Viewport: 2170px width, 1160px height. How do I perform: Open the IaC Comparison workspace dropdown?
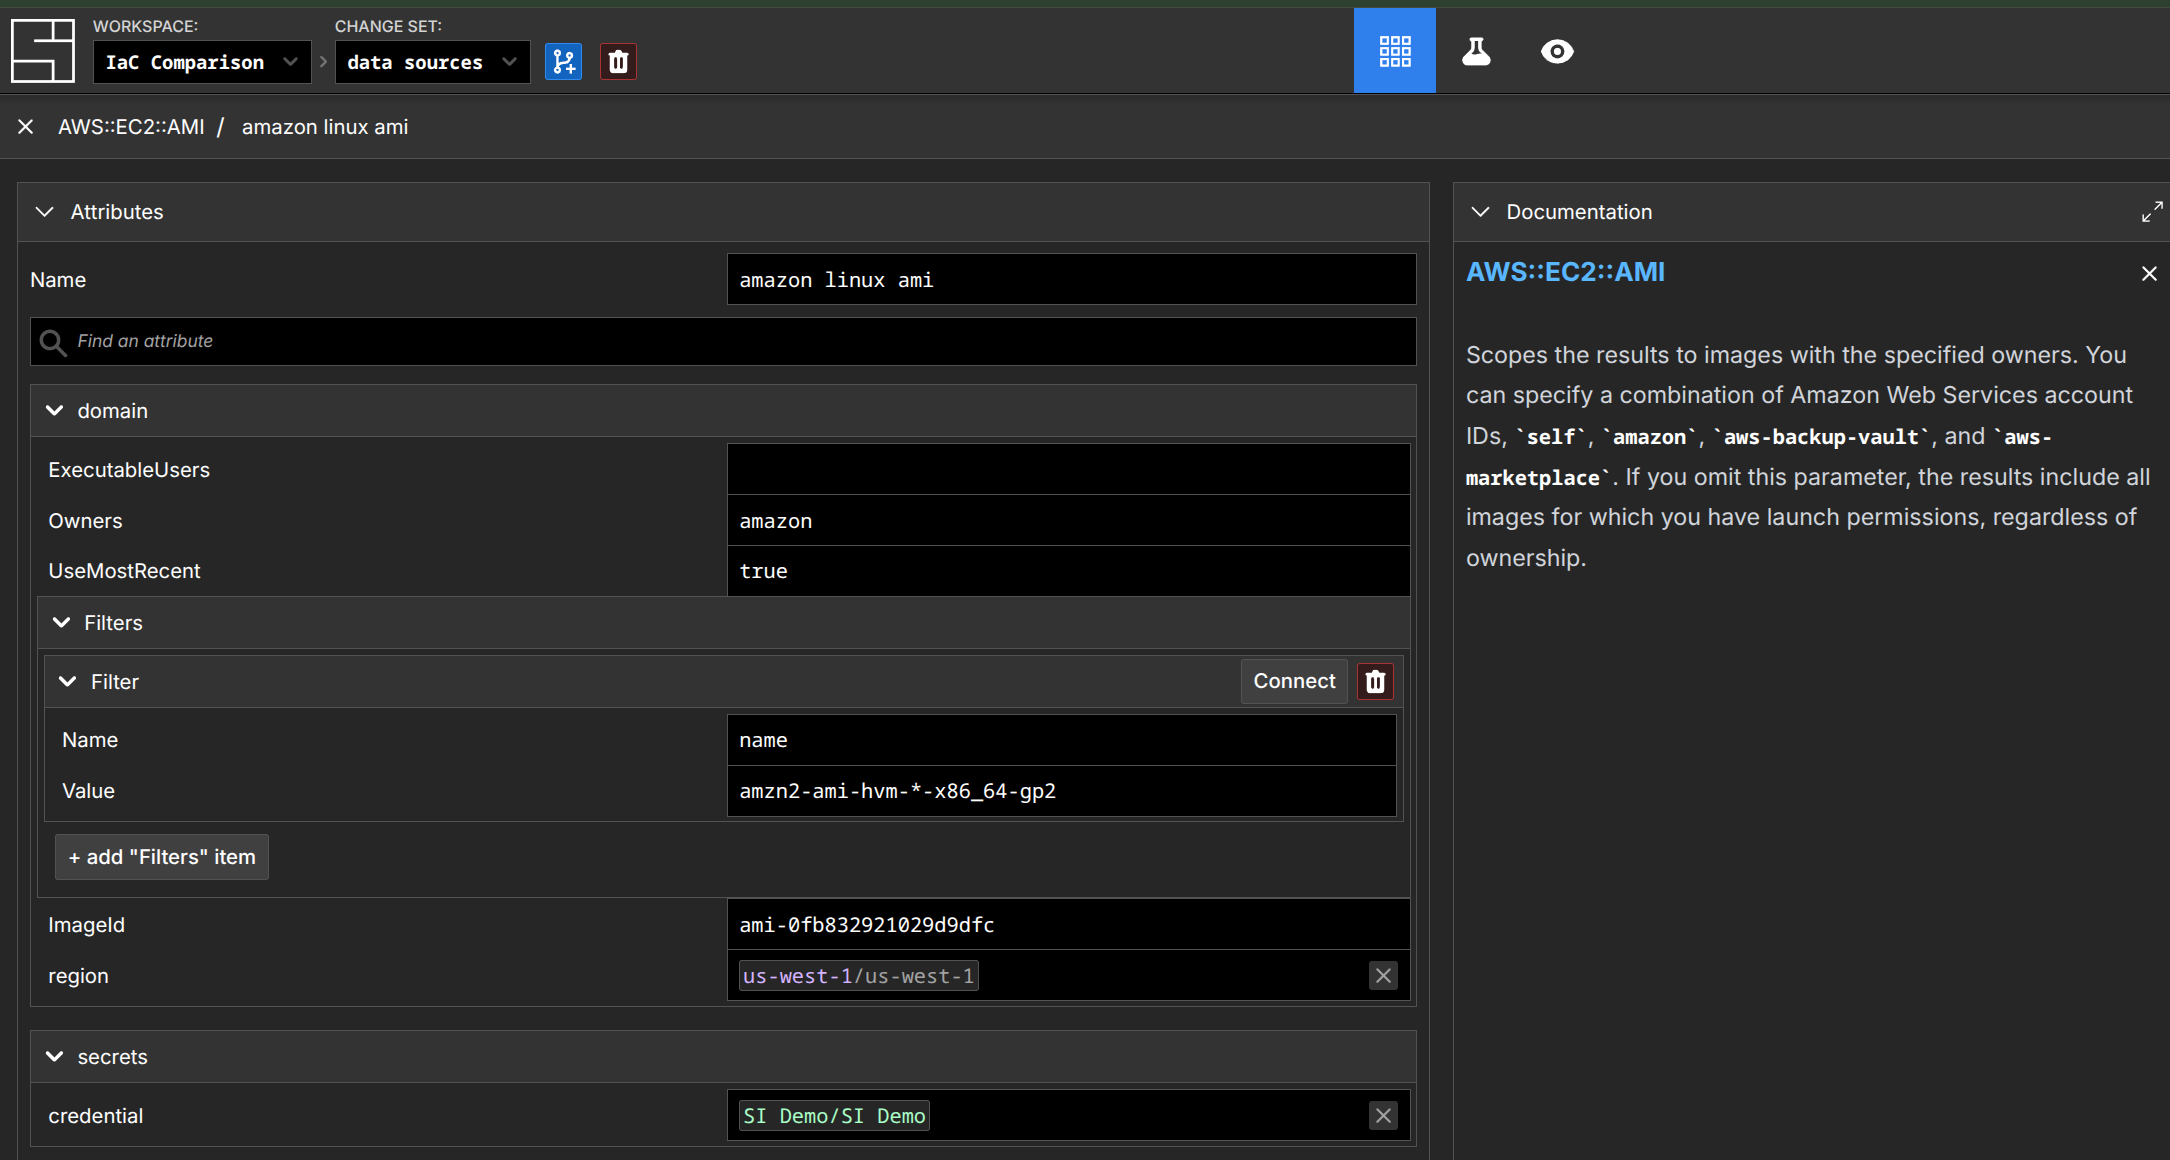tap(201, 62)
